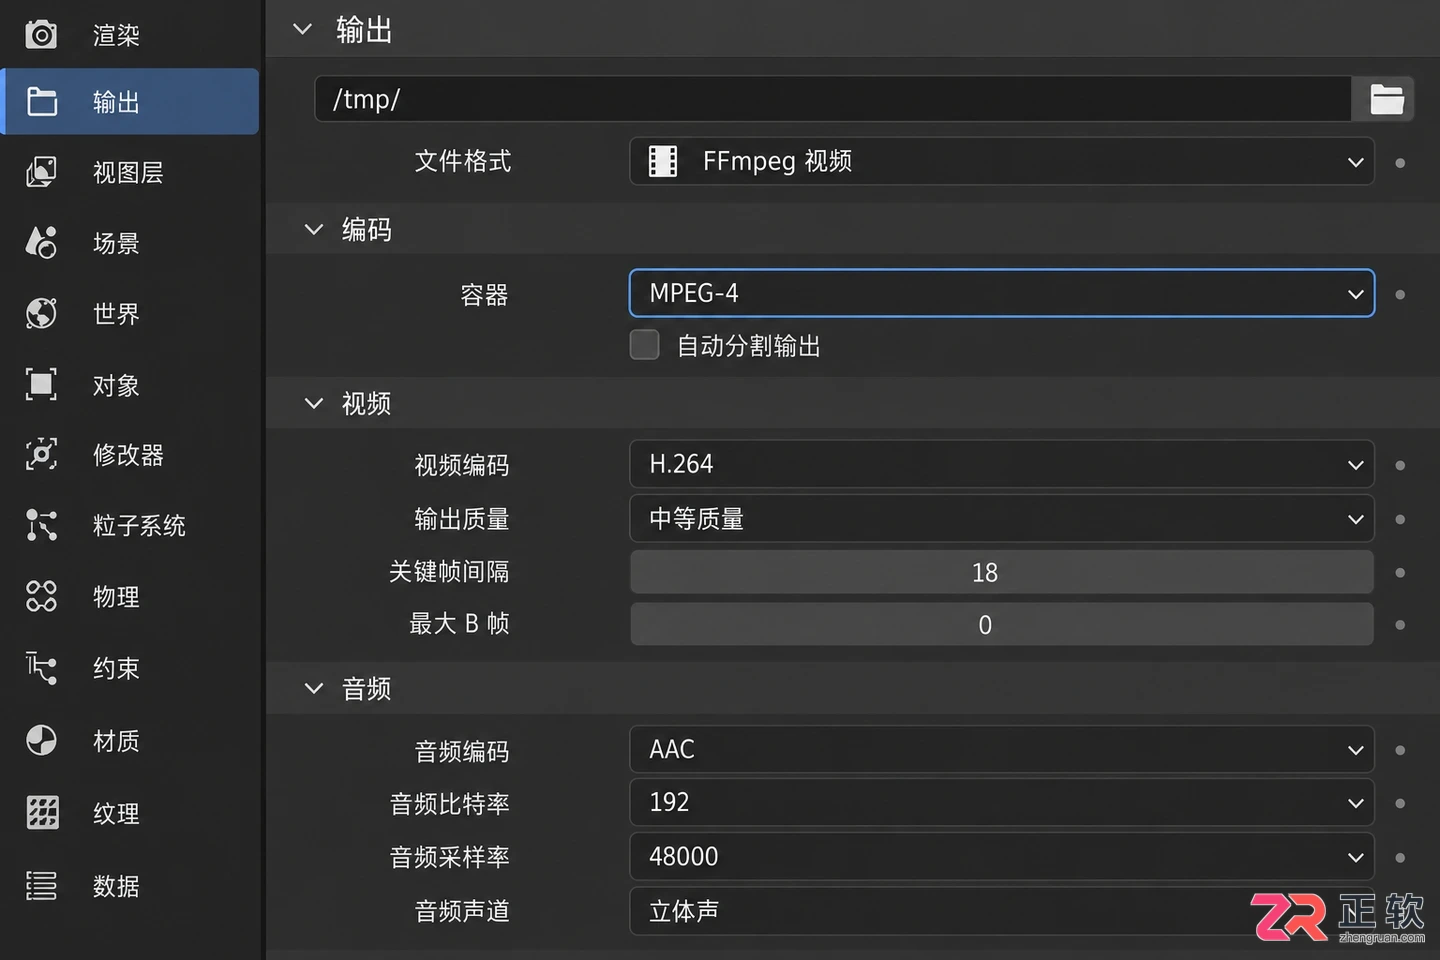Image resolution: width=1440 pixels, height=960 pixels.
Task: Animate 视频编码 property dot
Action: pyautogui.click(x=1400, y=465)
